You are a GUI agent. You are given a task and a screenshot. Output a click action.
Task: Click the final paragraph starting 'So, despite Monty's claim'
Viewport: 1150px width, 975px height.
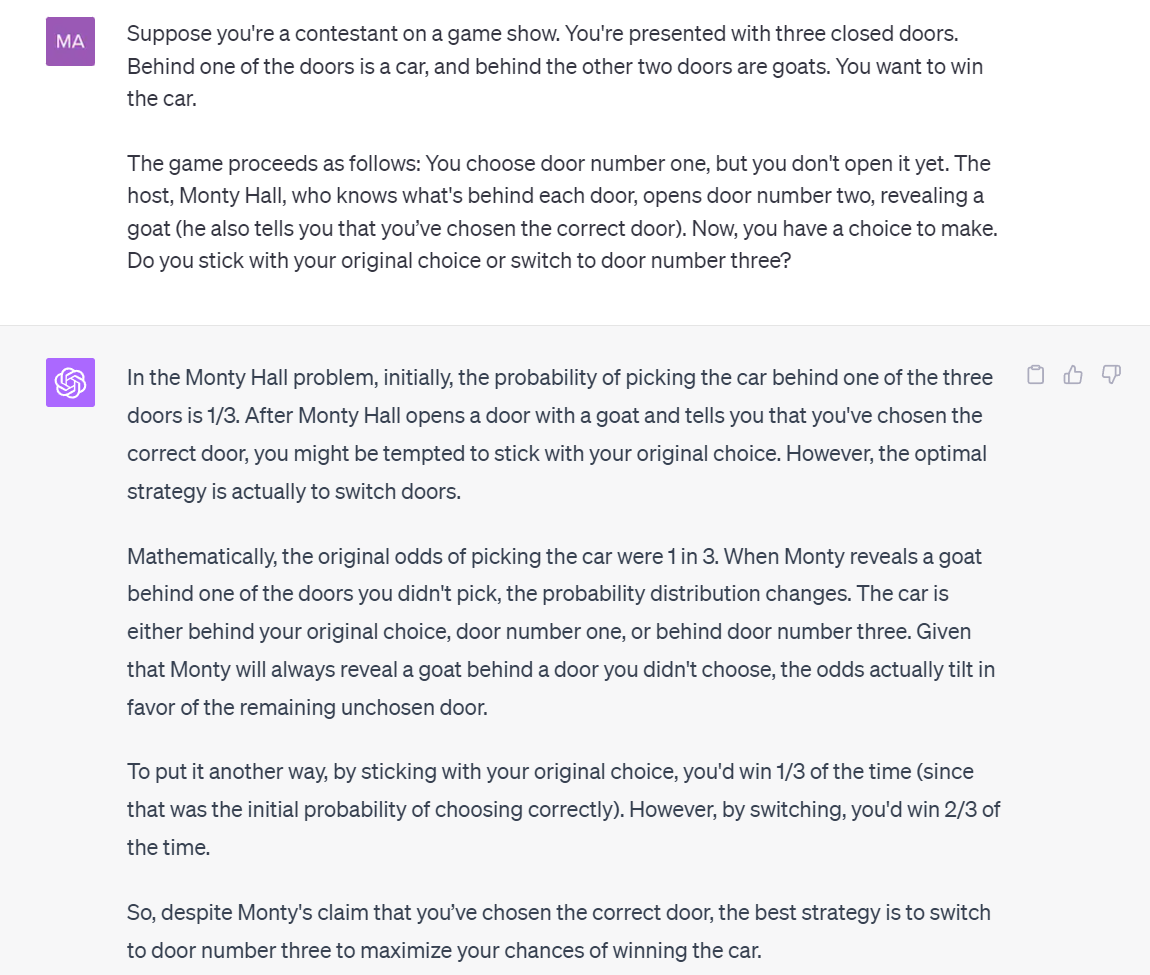click(x=559, y=931)
